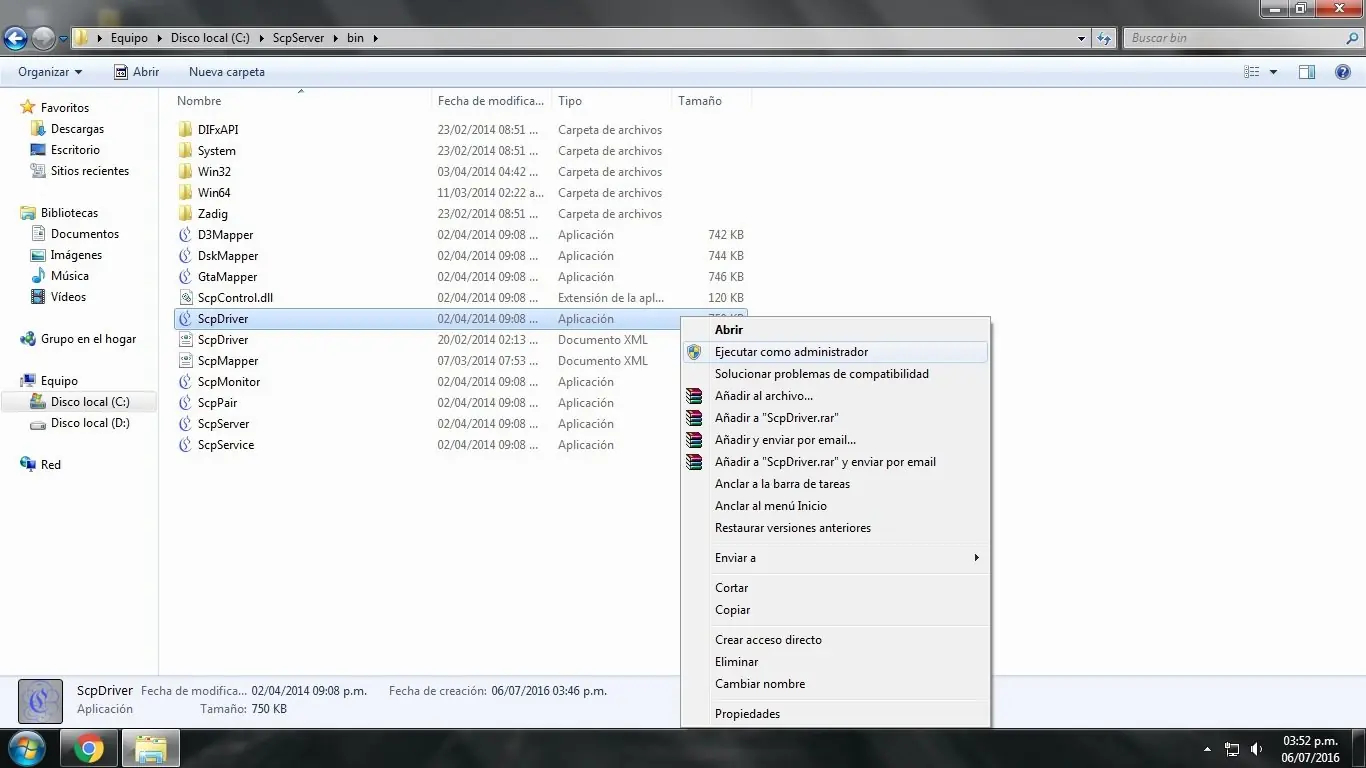Click the Grupo en el hogar icon

tap(28, 339)
